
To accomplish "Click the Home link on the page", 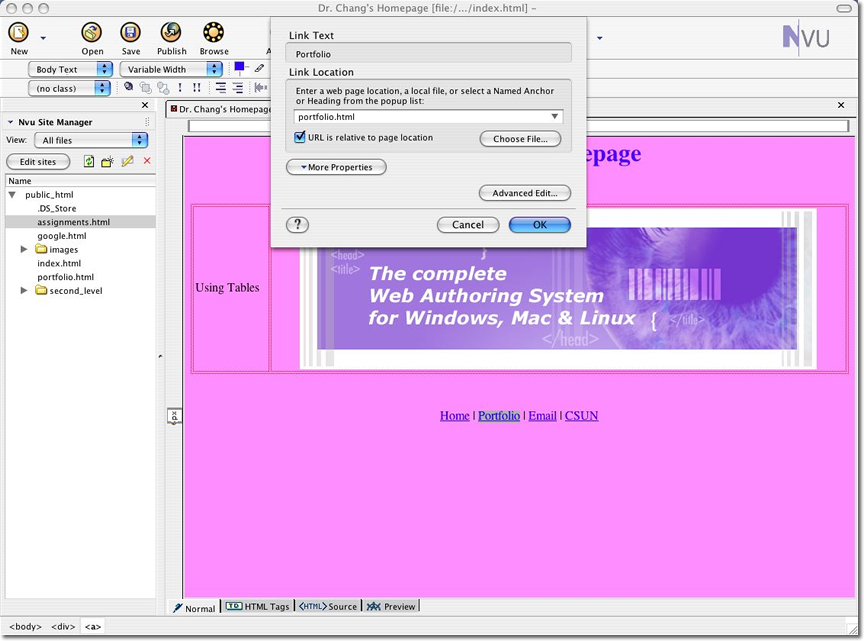I will [x=455, y=416].
